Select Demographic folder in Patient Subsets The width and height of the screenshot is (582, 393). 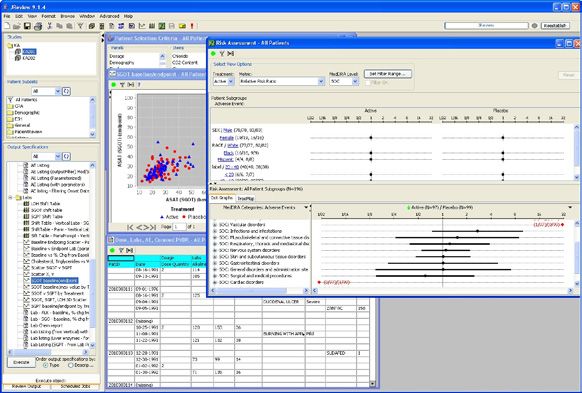(27, 112)
